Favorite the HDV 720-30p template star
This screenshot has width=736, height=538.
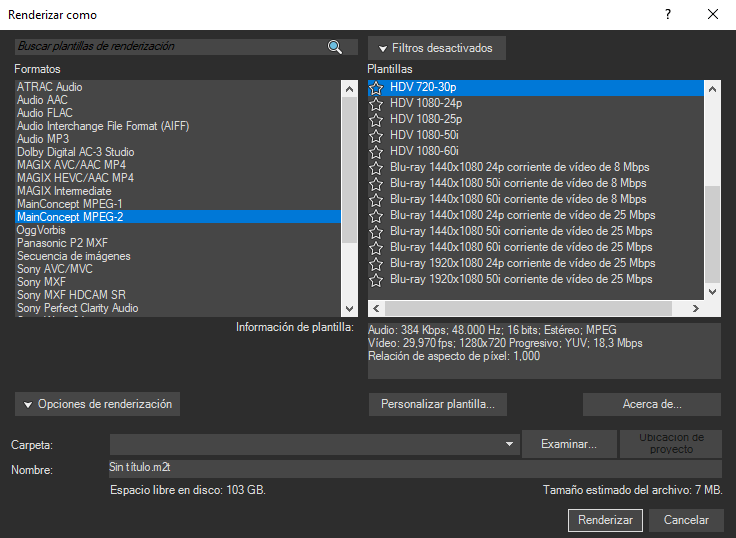tap(376, 88)
